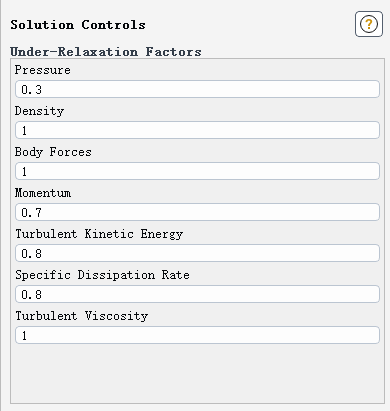Click the Turbulent Viscosity value field
This screenshot has width=390, height=411.
point(197,335)
